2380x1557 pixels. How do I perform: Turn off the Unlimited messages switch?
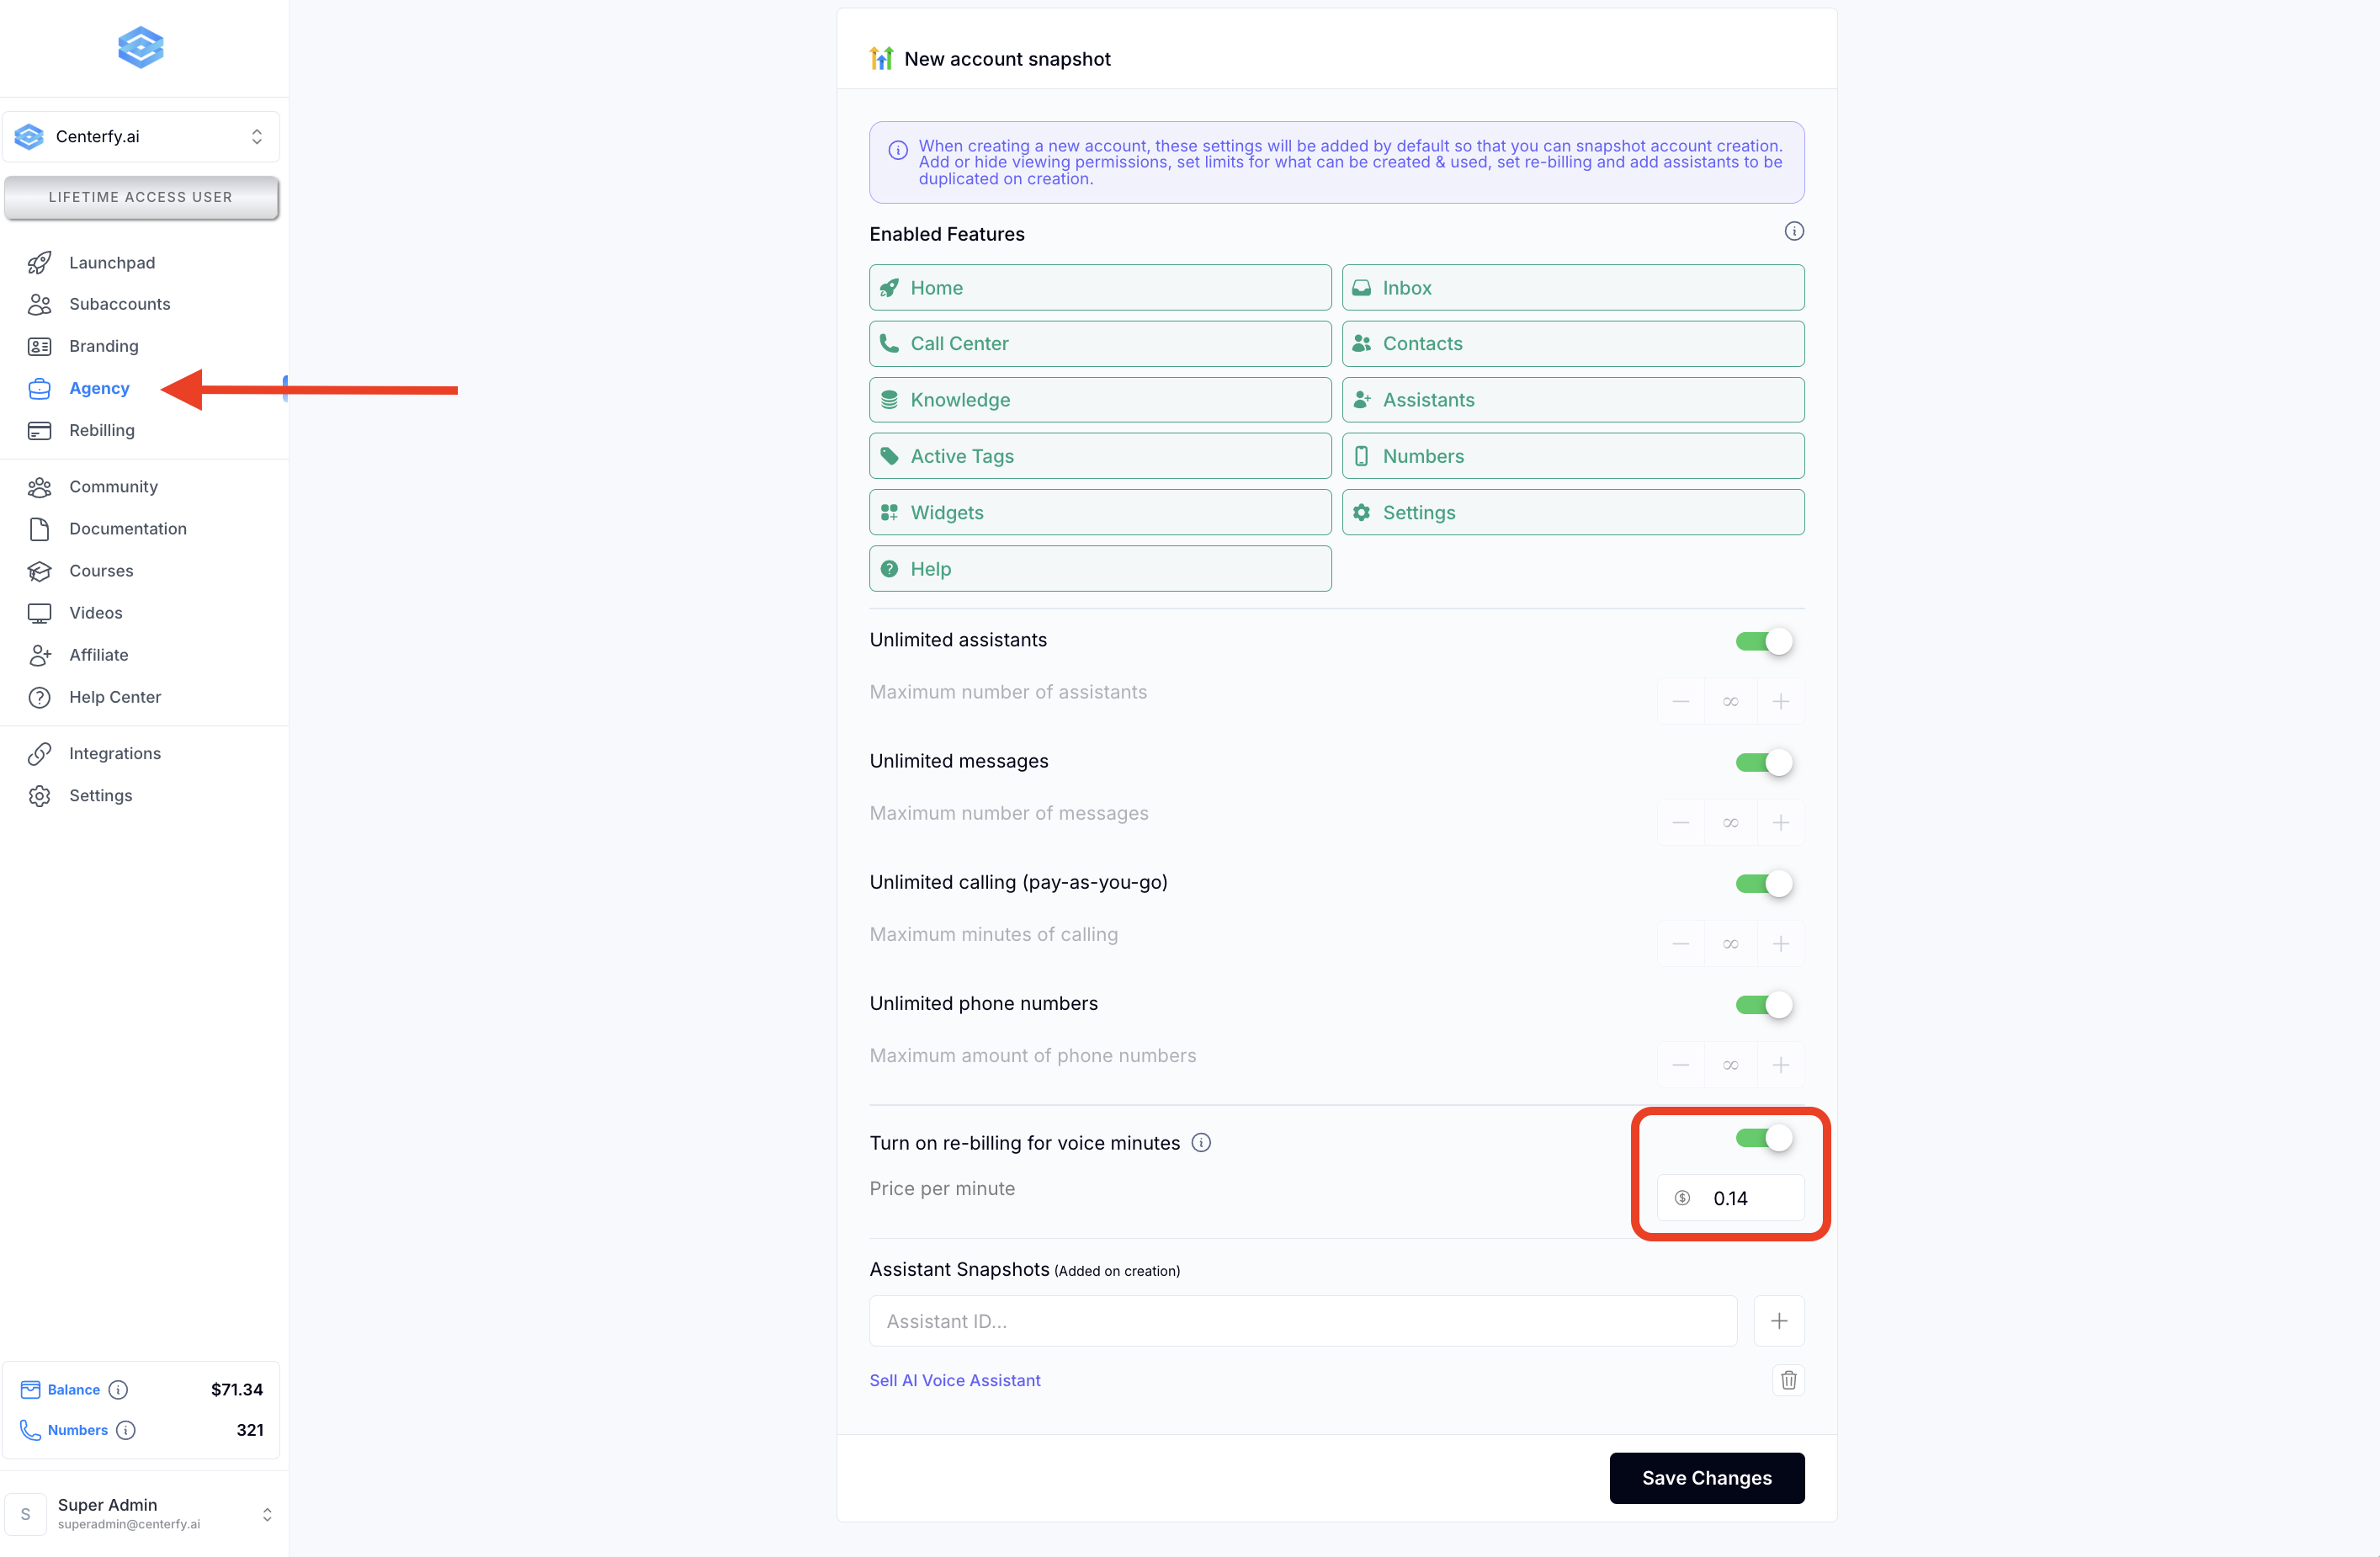tap(1764, 762)
